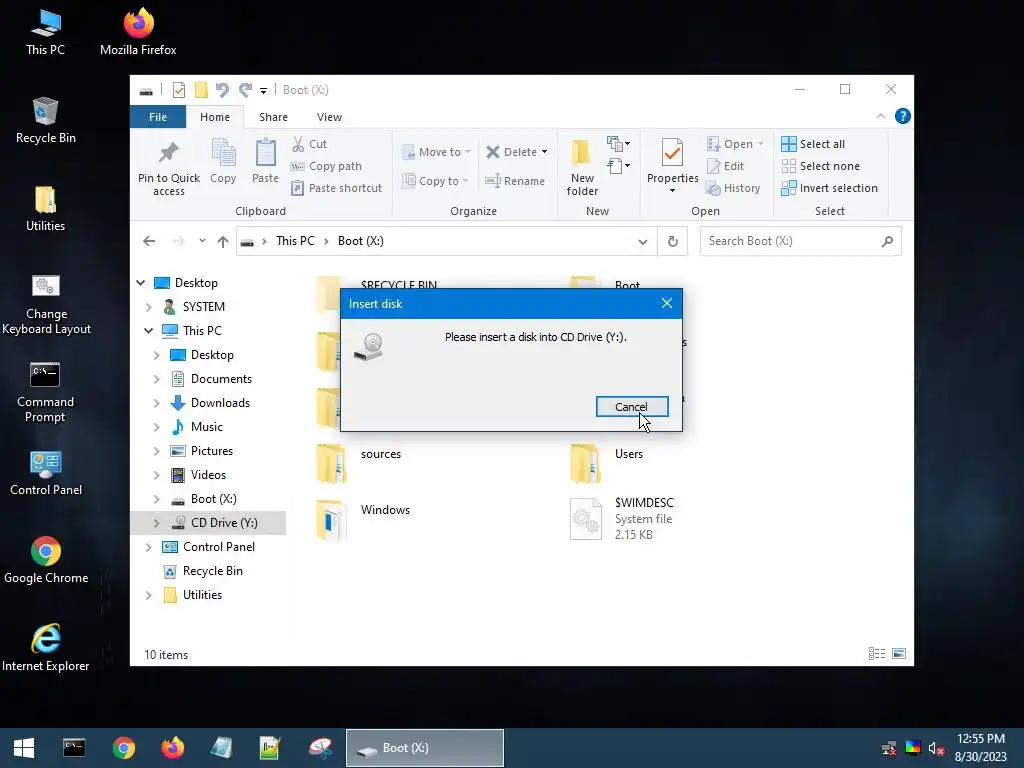Open Explorer Help question mark icon
1024x768 pixels.
[x=903, y=116]
